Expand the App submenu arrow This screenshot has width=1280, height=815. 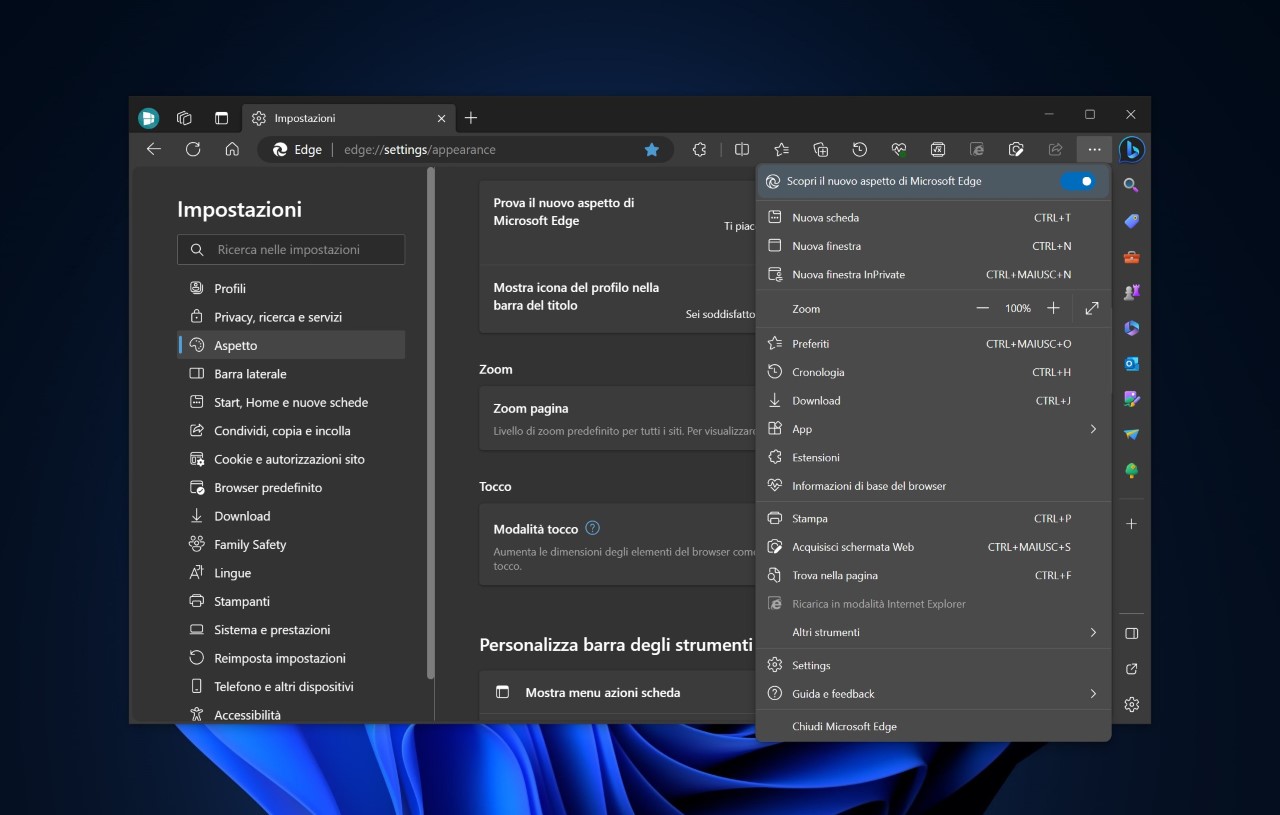click(1093, 429)
